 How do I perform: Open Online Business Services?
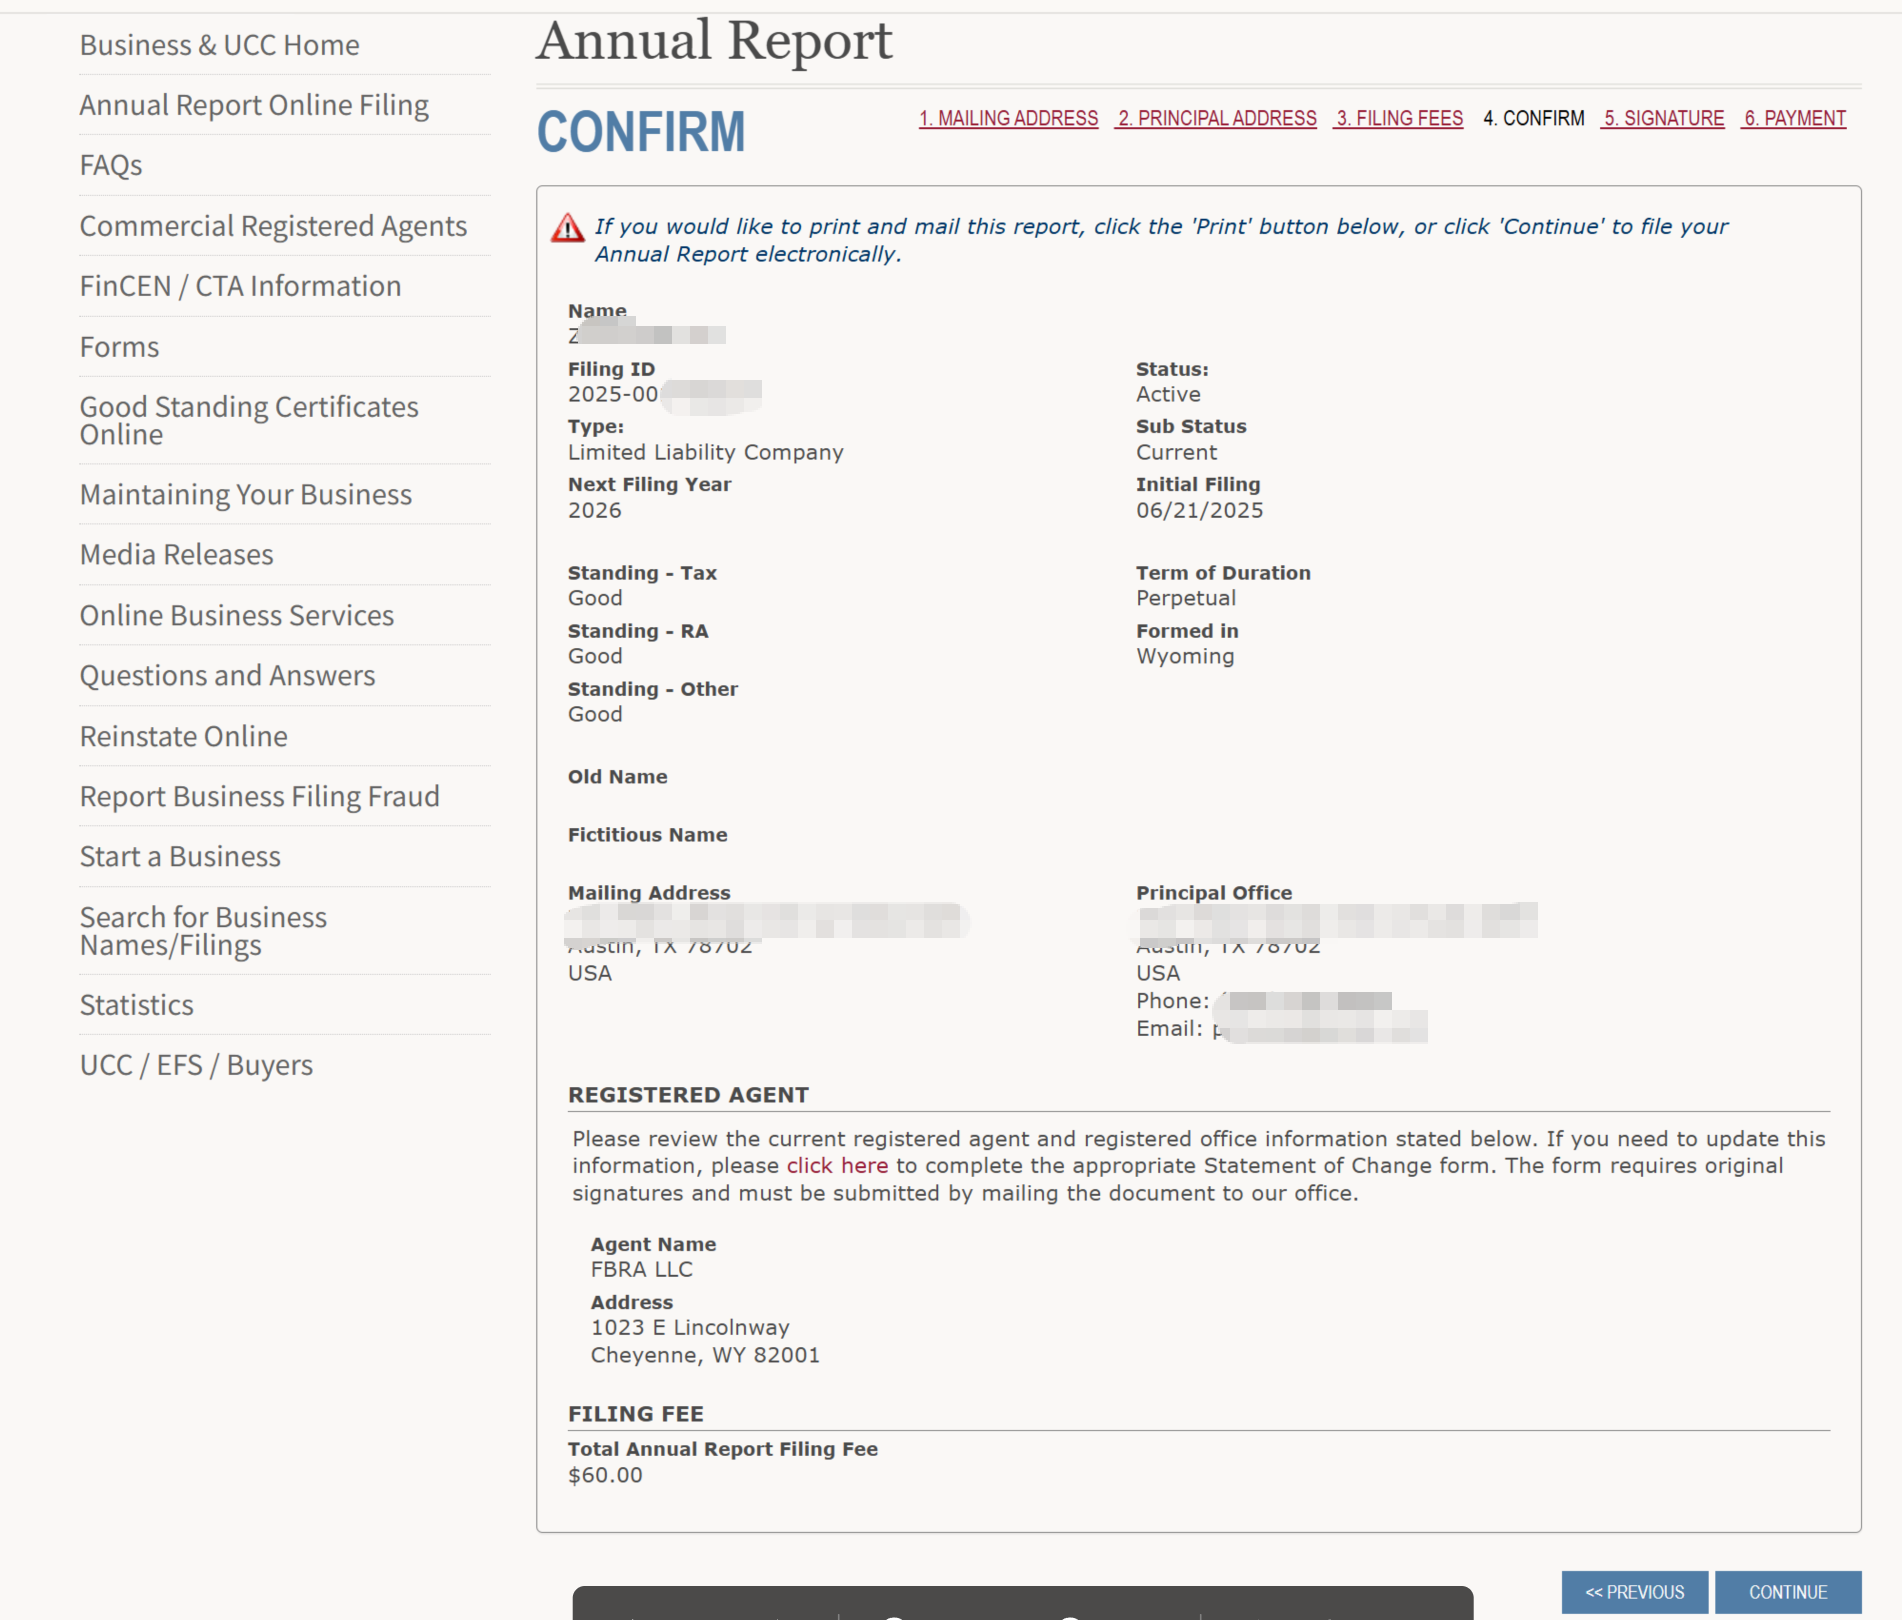click(x=237, y=615)
